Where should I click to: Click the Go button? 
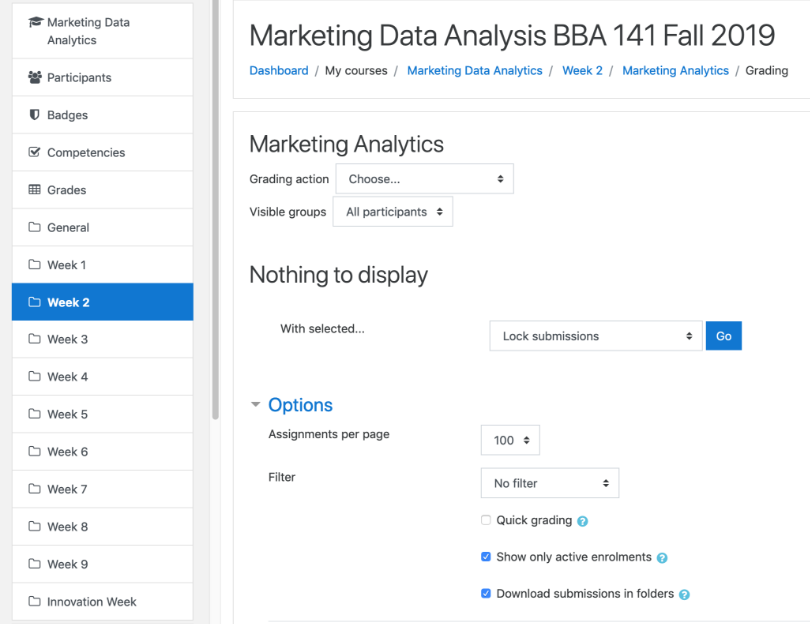[723, 336]
